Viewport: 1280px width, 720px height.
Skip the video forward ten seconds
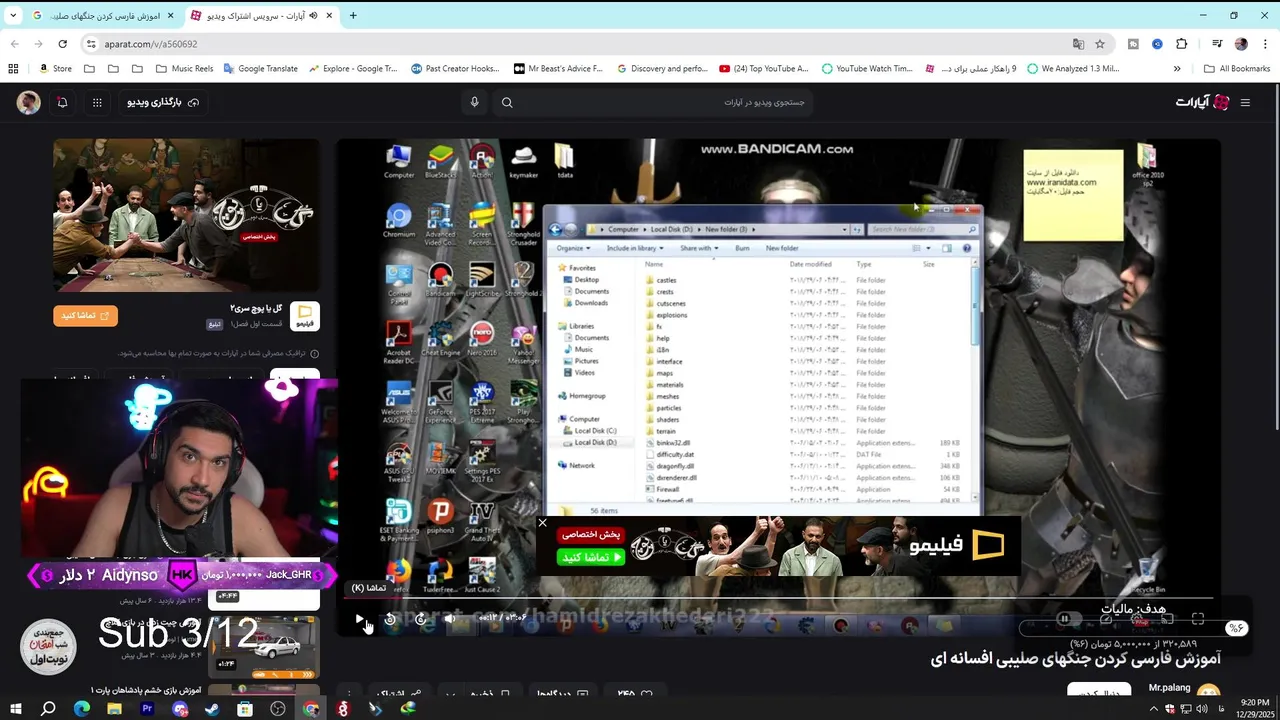pyautogui.click(x=420, y=619)
